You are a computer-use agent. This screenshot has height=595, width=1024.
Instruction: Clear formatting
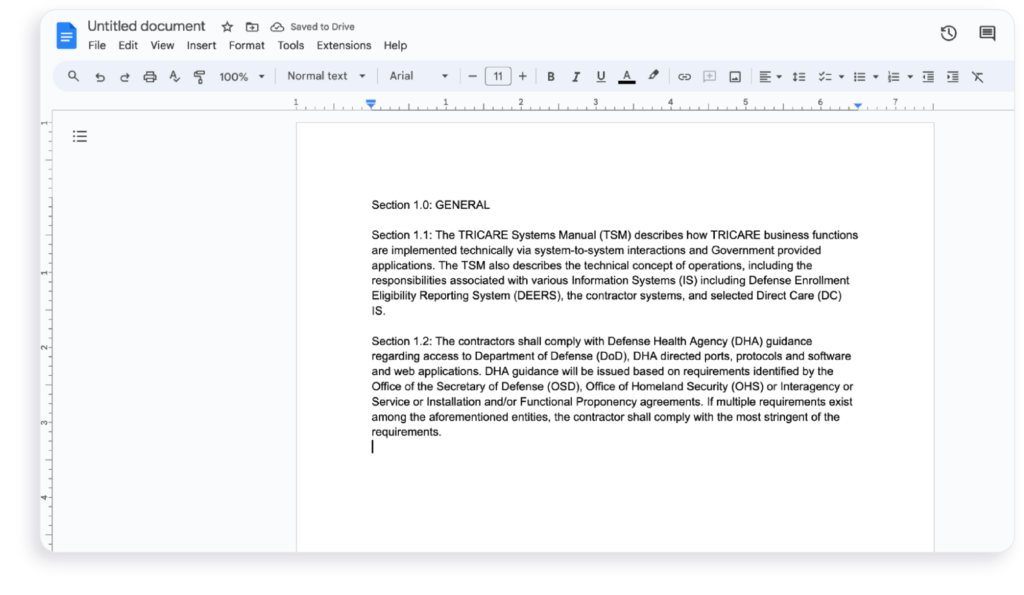coord(978,77)
